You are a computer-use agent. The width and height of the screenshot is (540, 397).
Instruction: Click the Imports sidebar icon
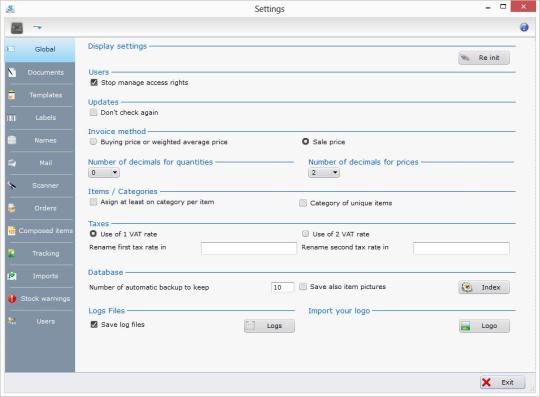(x=12, y=276)
